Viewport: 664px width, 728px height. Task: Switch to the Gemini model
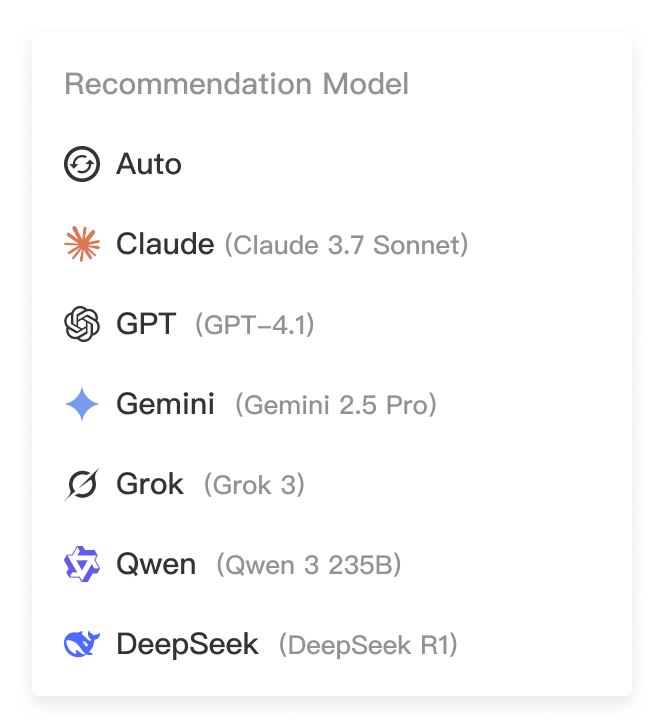coord(332,404)
